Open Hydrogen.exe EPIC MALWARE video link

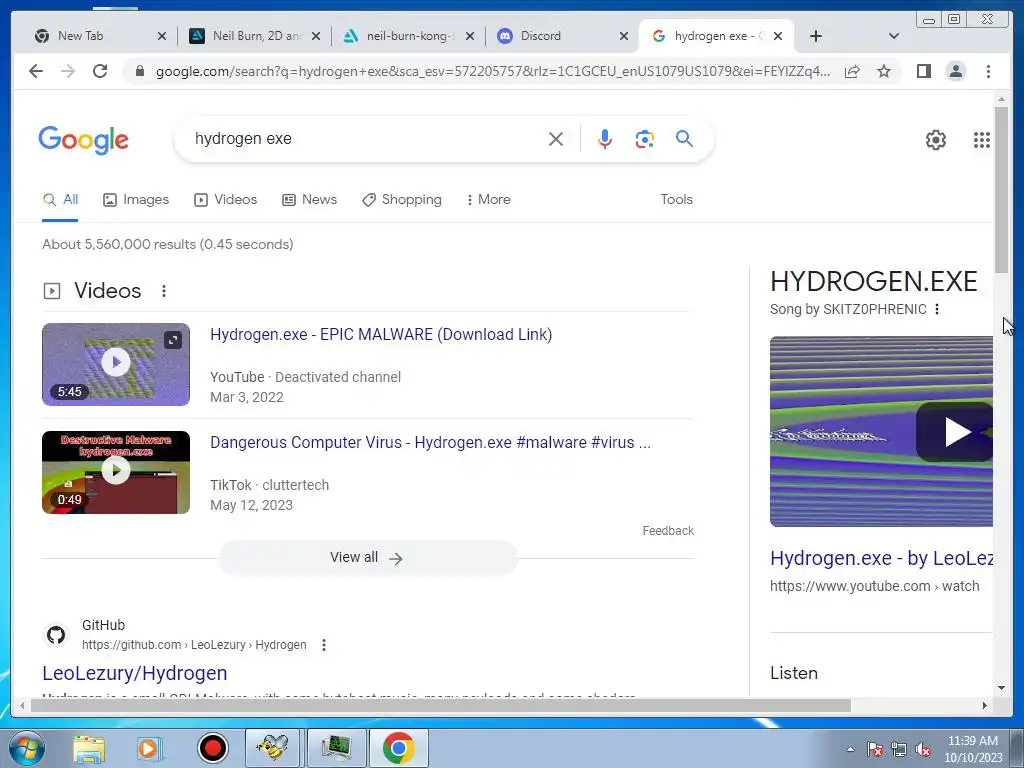(381, 334)
